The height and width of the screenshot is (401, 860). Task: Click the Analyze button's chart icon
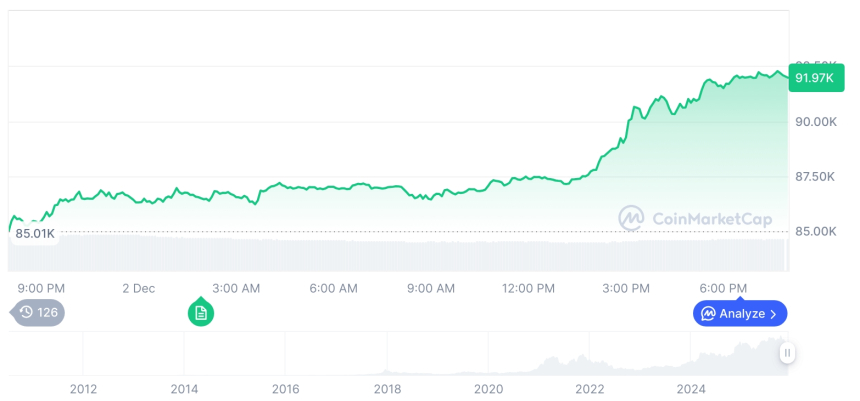tap(708, 314)
